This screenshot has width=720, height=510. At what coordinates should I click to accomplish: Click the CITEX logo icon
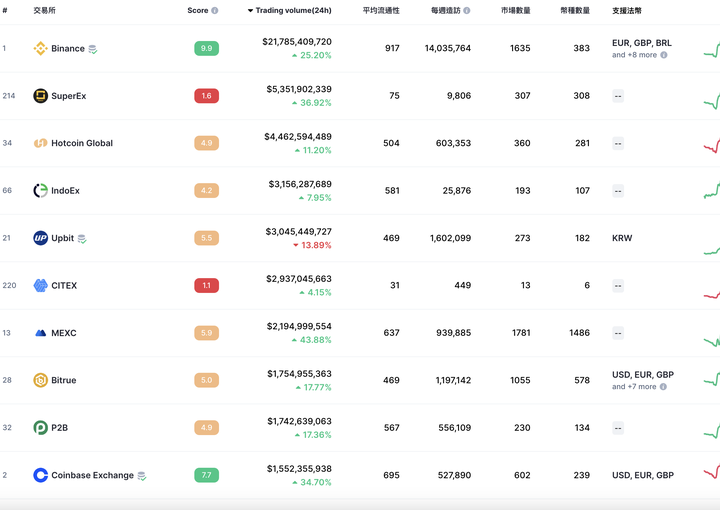coord(40,286)
